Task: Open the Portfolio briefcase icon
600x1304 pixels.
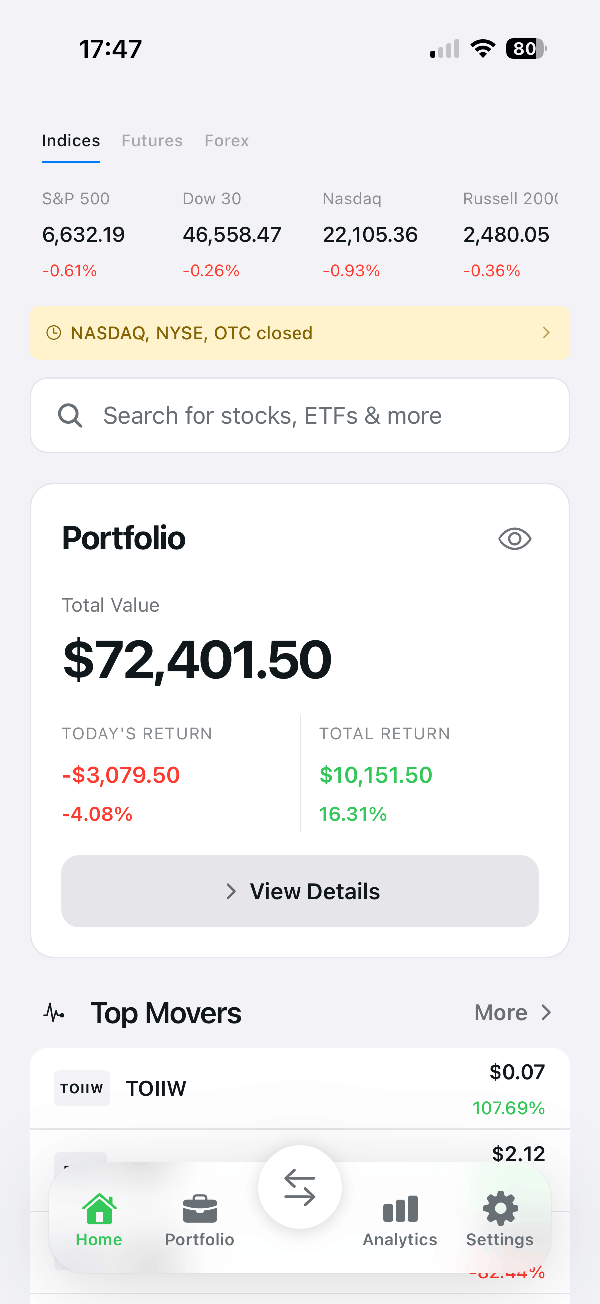Action: 200,1210
